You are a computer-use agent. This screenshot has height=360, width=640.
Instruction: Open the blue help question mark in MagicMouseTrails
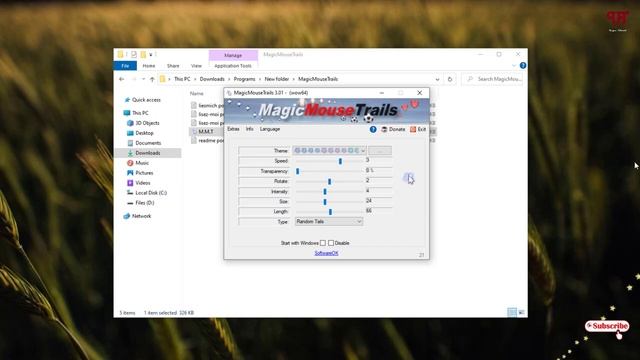click(373, 129)
